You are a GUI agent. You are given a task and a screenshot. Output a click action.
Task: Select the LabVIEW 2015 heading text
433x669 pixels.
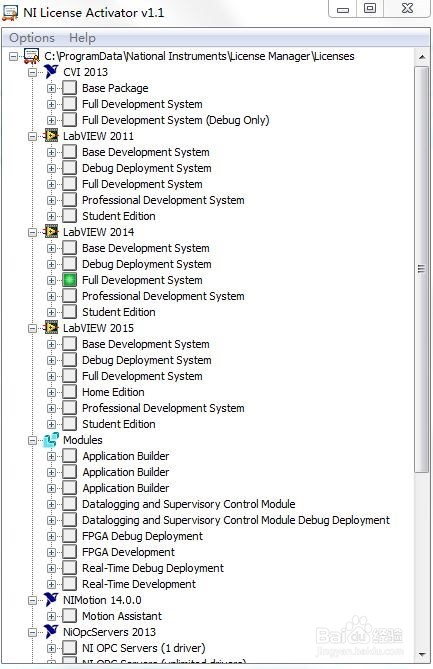[98, 328]
